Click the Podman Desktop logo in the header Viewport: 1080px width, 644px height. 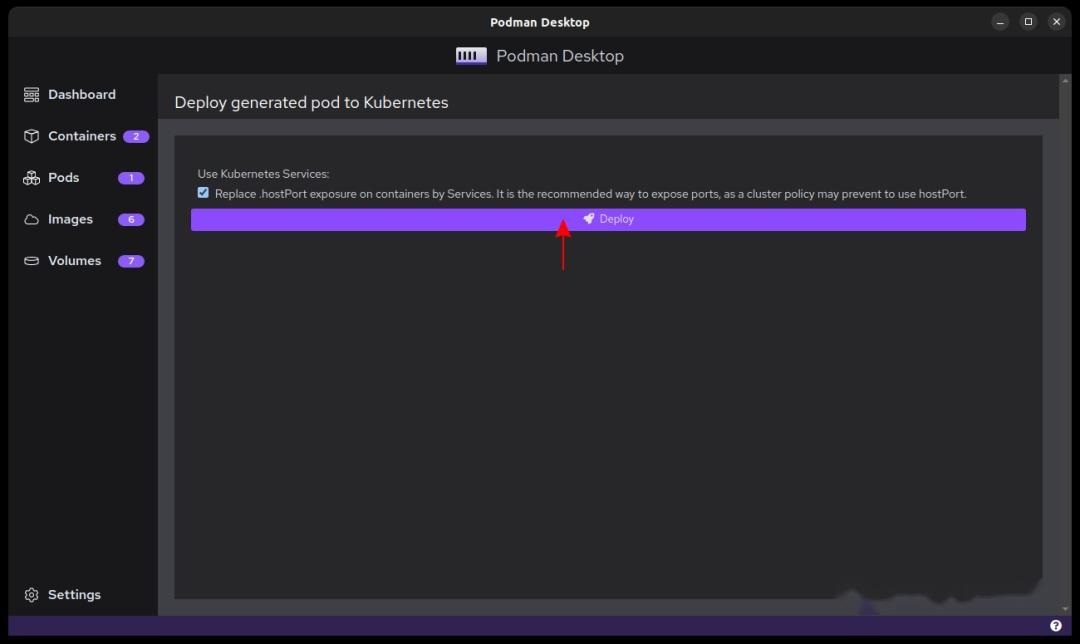(470, 55)
